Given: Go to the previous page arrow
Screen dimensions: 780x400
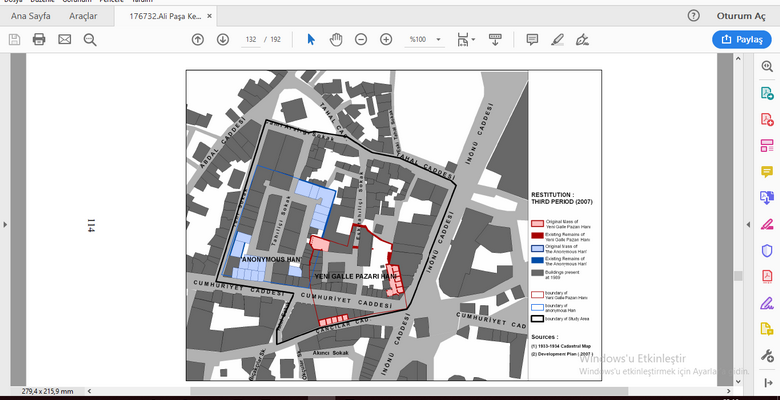Looking at the screenshot, I should (x=198, y=39).
